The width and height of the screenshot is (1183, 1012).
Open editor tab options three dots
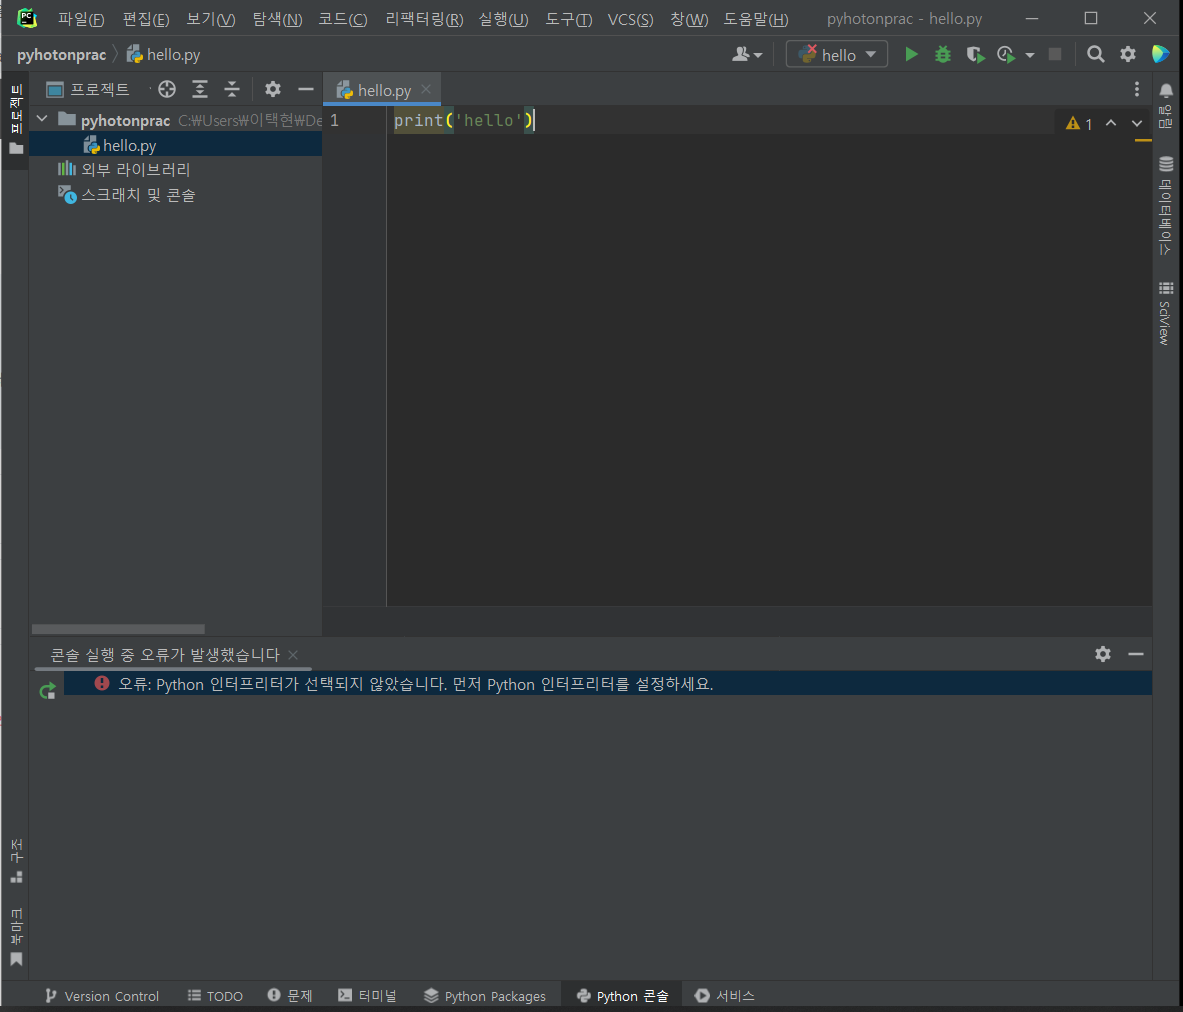pyautogui.click(x=1137, y=90)
